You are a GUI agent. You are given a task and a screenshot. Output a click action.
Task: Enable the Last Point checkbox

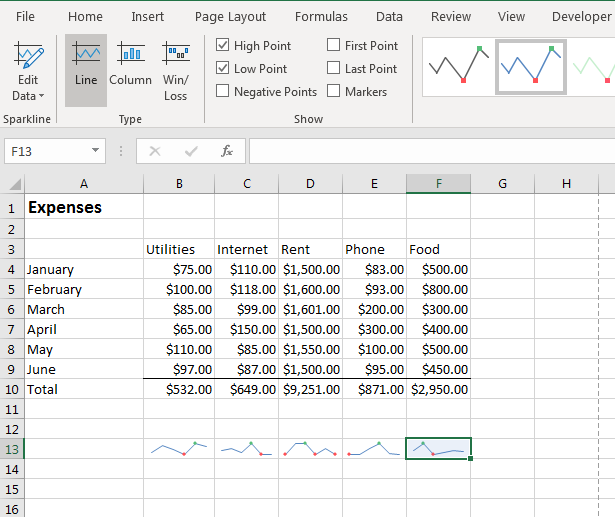[333, 67]
